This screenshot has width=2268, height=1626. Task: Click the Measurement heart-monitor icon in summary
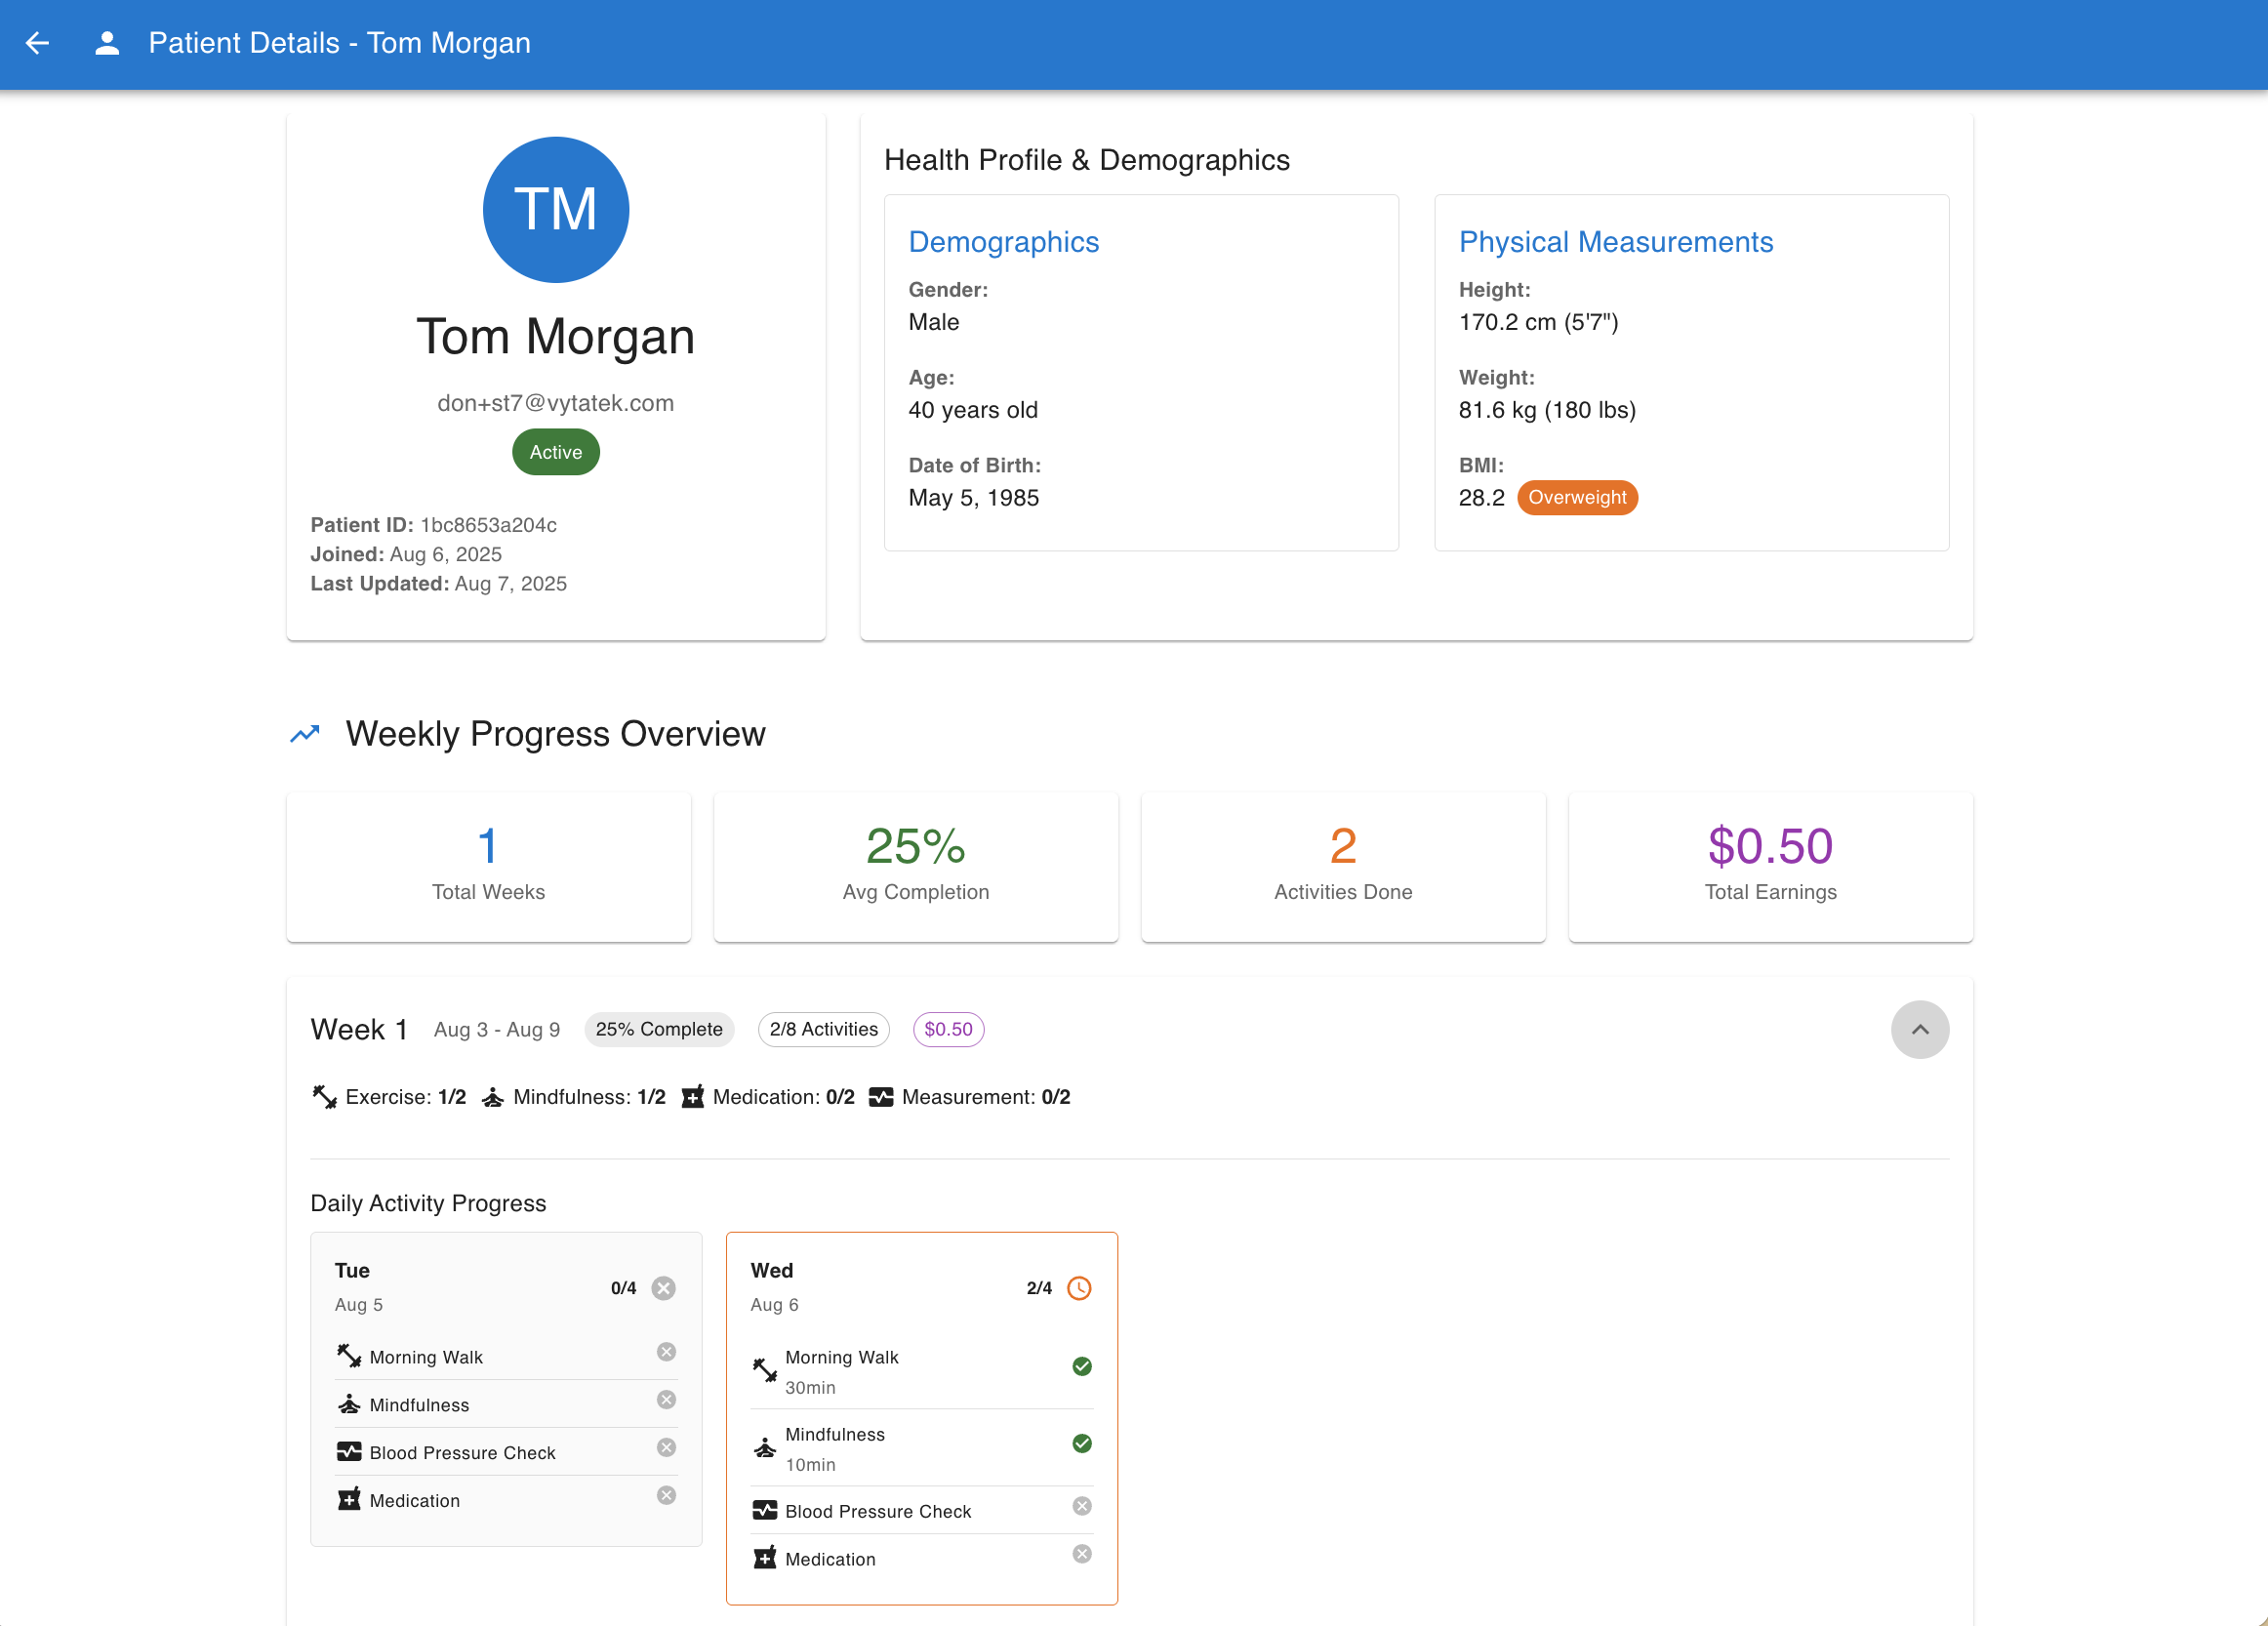[x=880, y=1097]
